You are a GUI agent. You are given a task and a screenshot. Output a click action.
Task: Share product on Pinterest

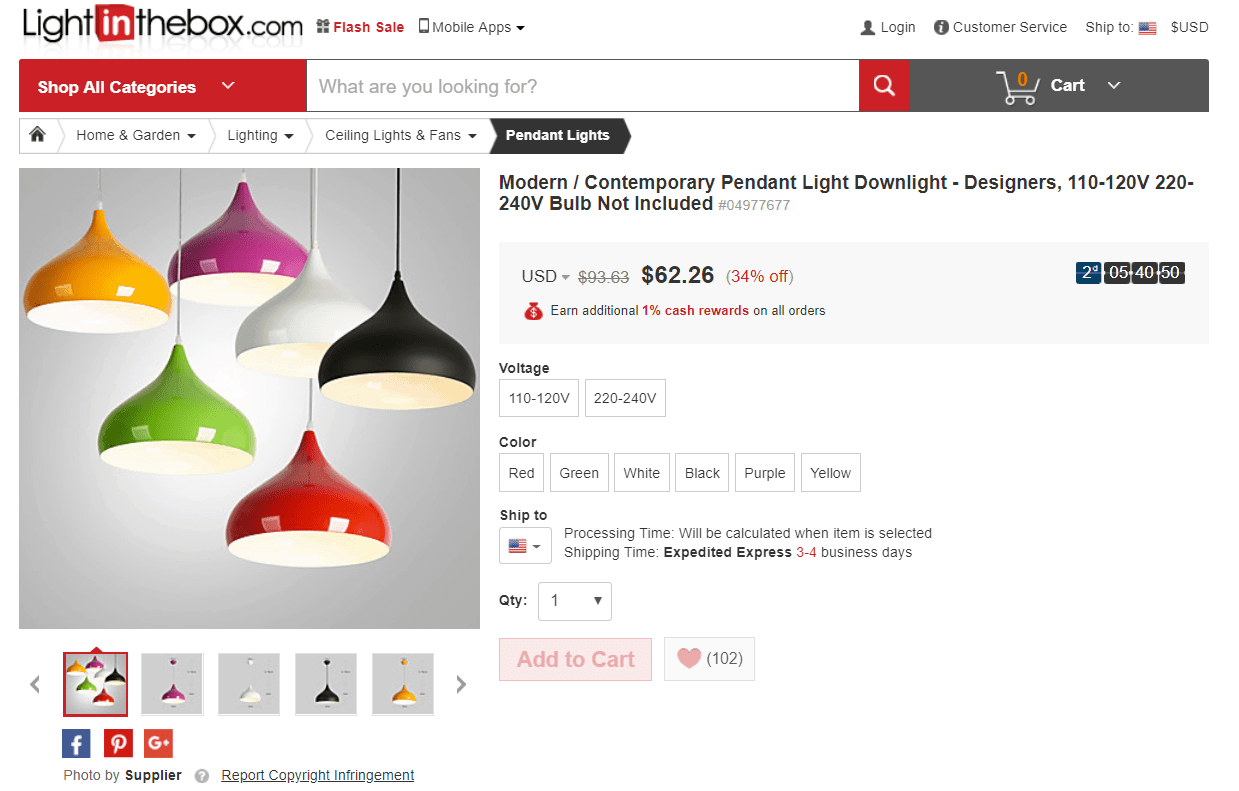click(118, 743)
